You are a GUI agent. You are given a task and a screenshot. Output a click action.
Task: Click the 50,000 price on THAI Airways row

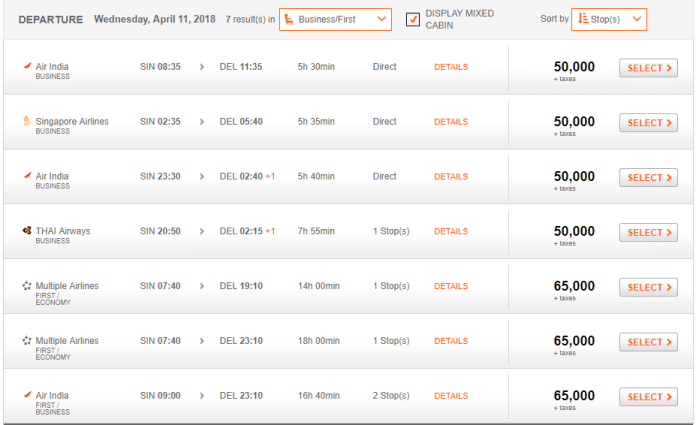(574, 231)
